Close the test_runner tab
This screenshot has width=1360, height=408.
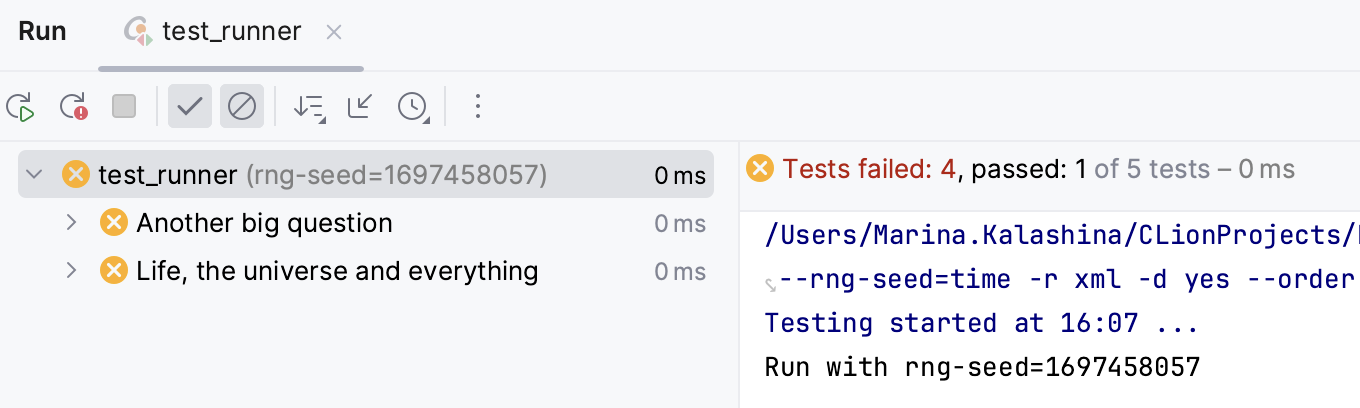[334, 33]
